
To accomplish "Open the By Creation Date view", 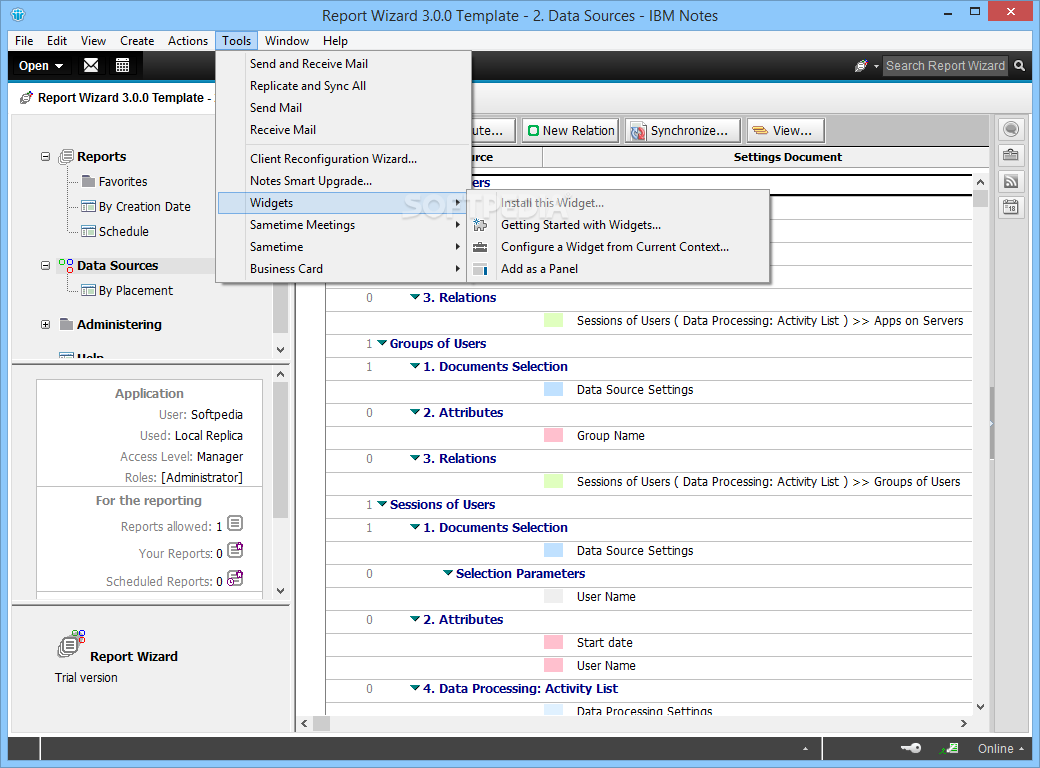I will pos(145,206).
